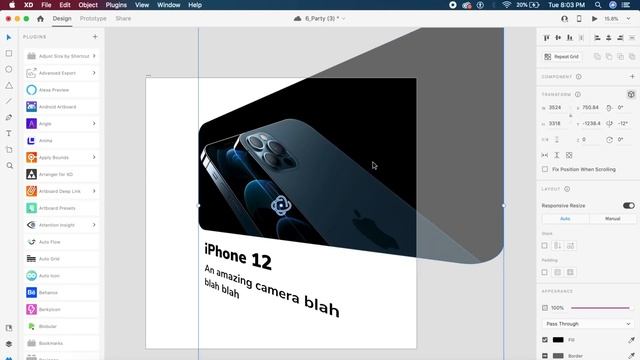
Task: Open the invite user icon
Action: coord(564,19)
